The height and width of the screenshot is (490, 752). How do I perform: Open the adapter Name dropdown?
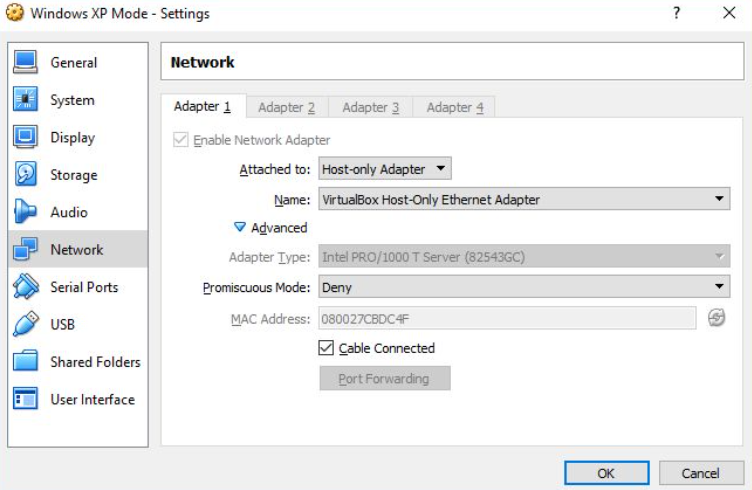point(524,199)
